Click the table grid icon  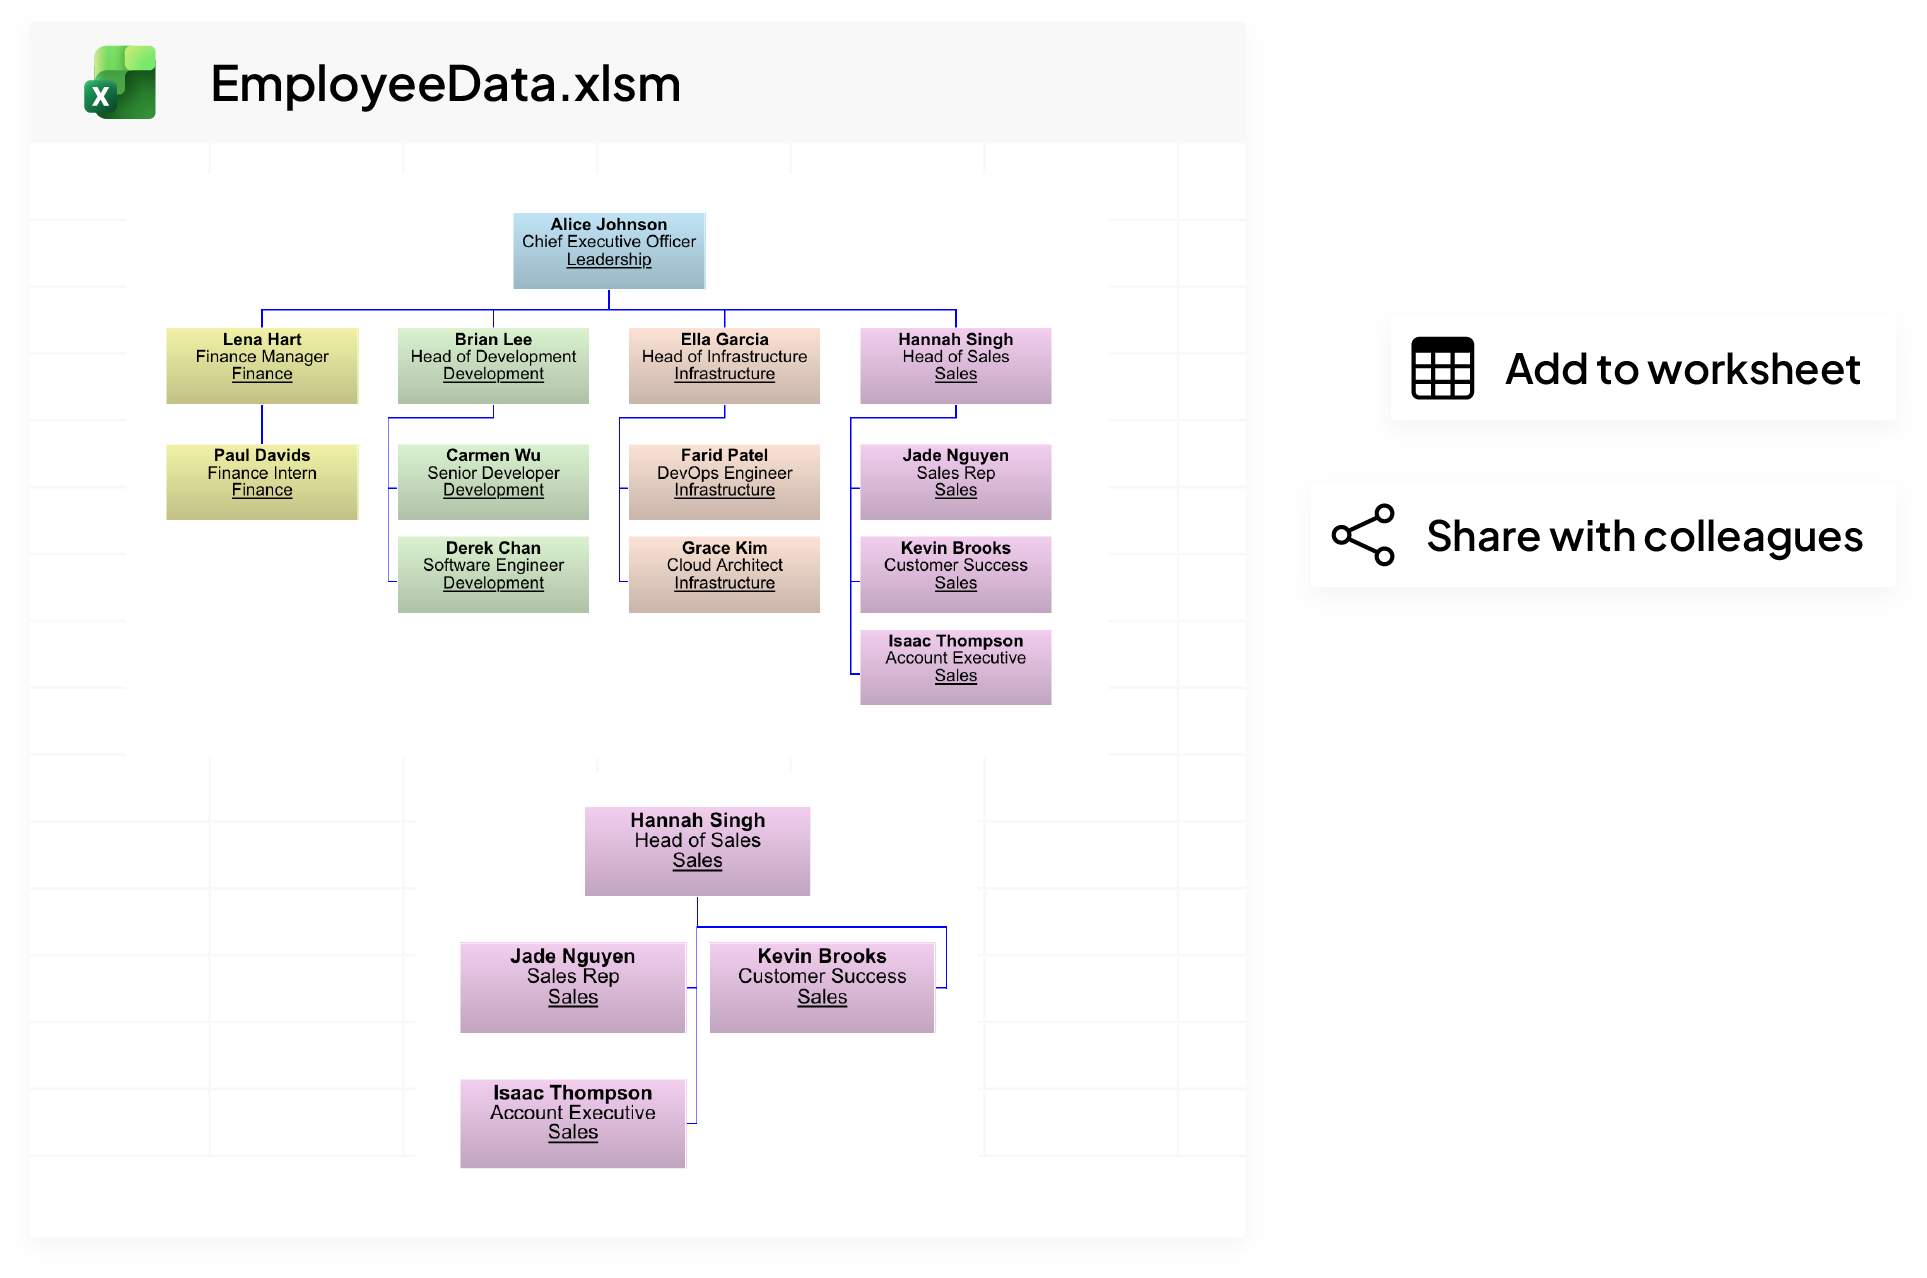(1441, 369)
